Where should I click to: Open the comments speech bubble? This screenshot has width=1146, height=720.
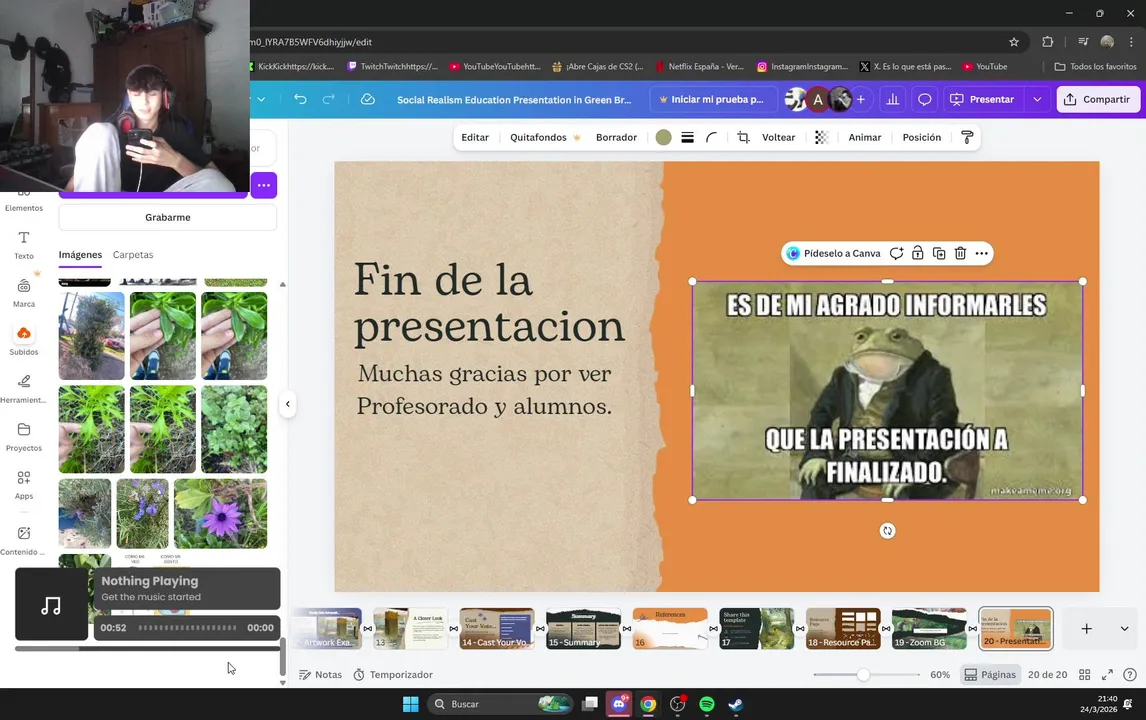point(925,99)
